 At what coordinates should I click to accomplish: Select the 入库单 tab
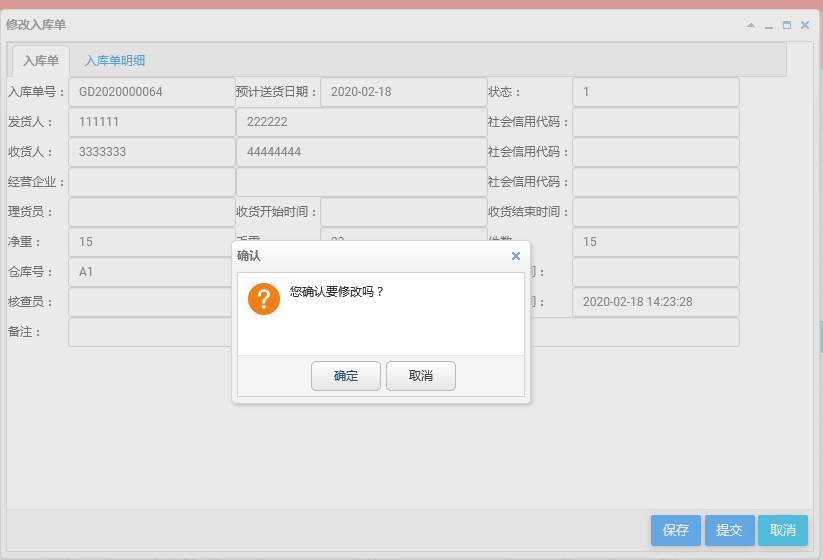click(x=41, y=61)
